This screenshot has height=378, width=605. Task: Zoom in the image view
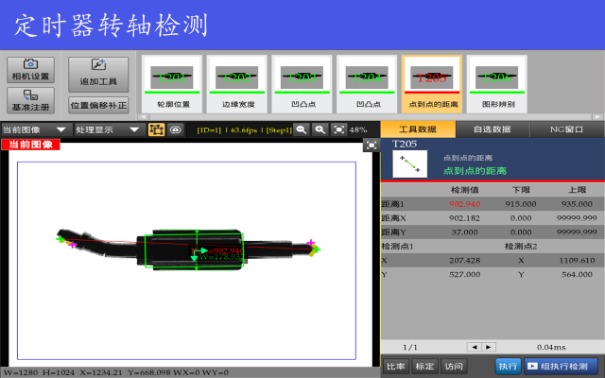(x=320, y=130)
